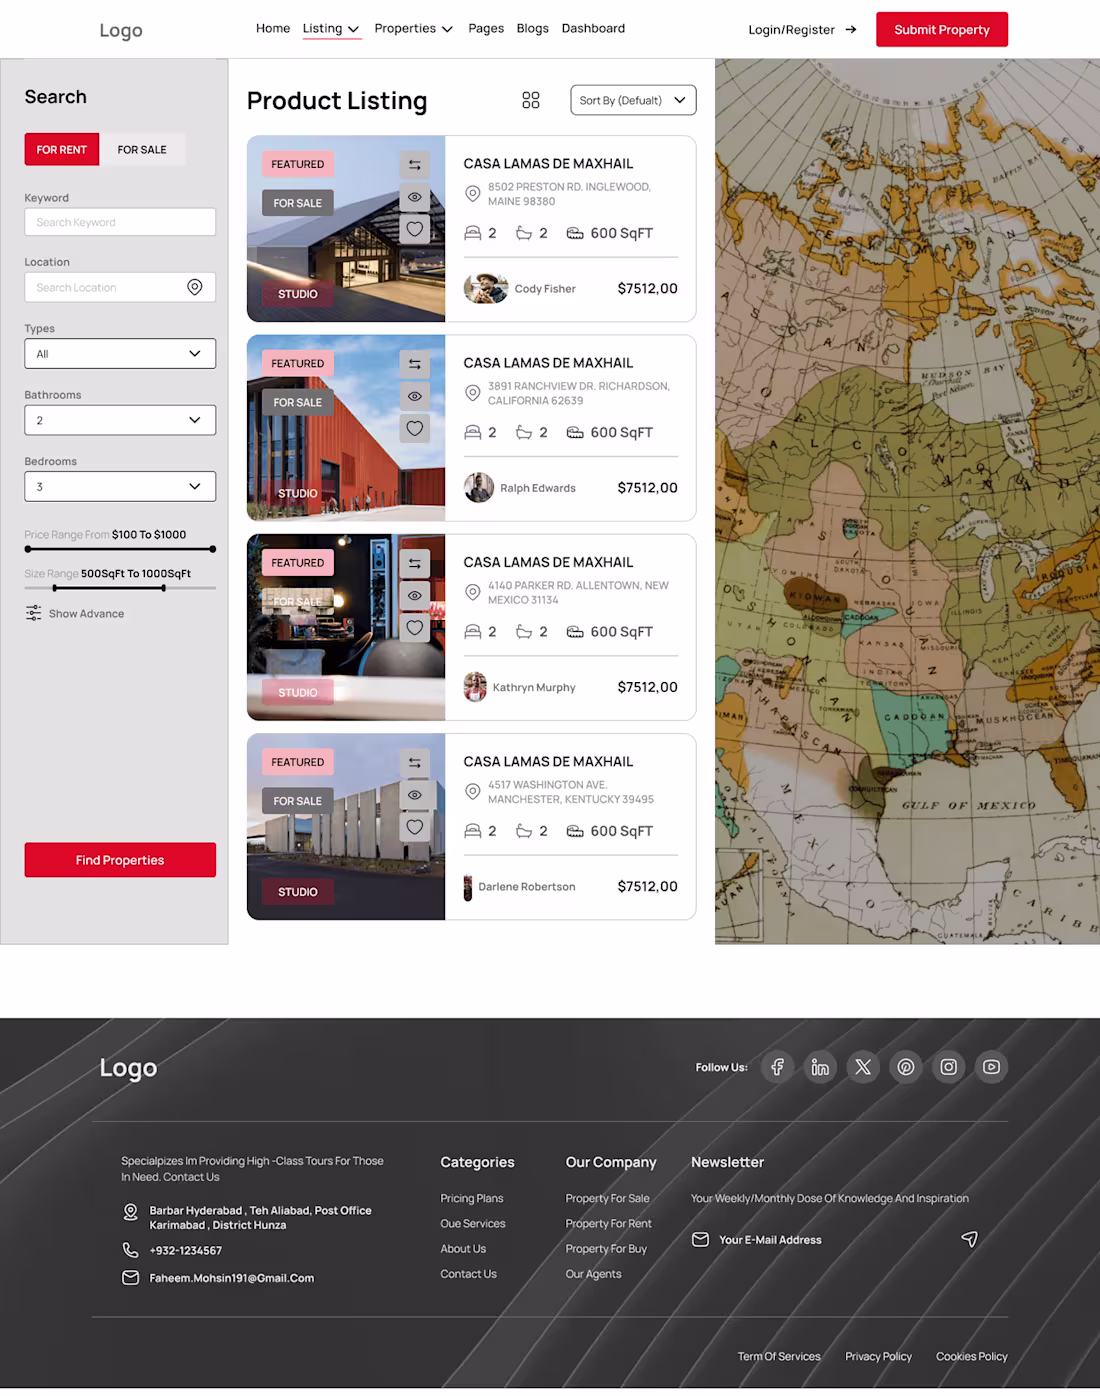Switch to the FOR SALE filter toggle
Viewport: 1100px width, 1396px height.
(142, 149)
